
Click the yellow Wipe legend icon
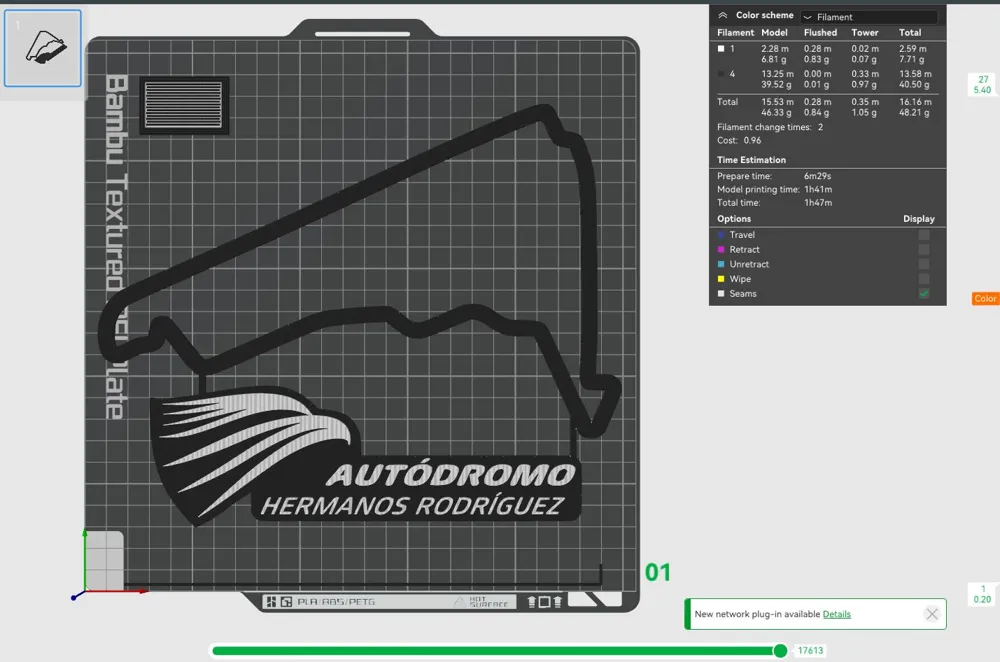point(721,278)
